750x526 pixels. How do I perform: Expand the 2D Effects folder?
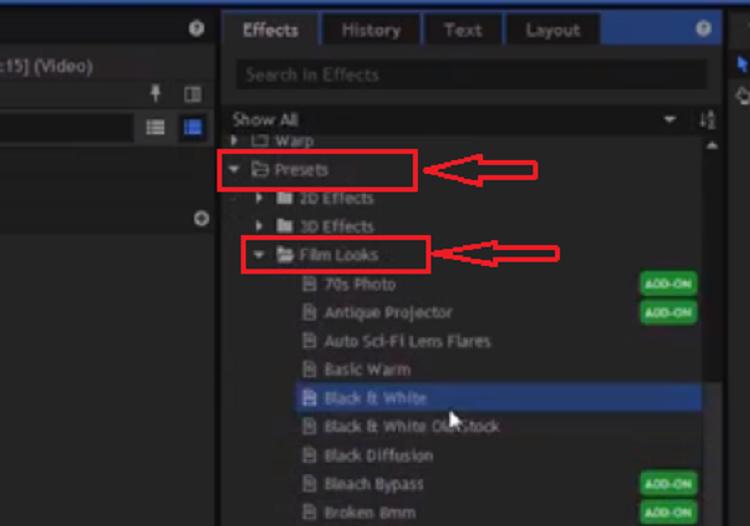point(259,198)
